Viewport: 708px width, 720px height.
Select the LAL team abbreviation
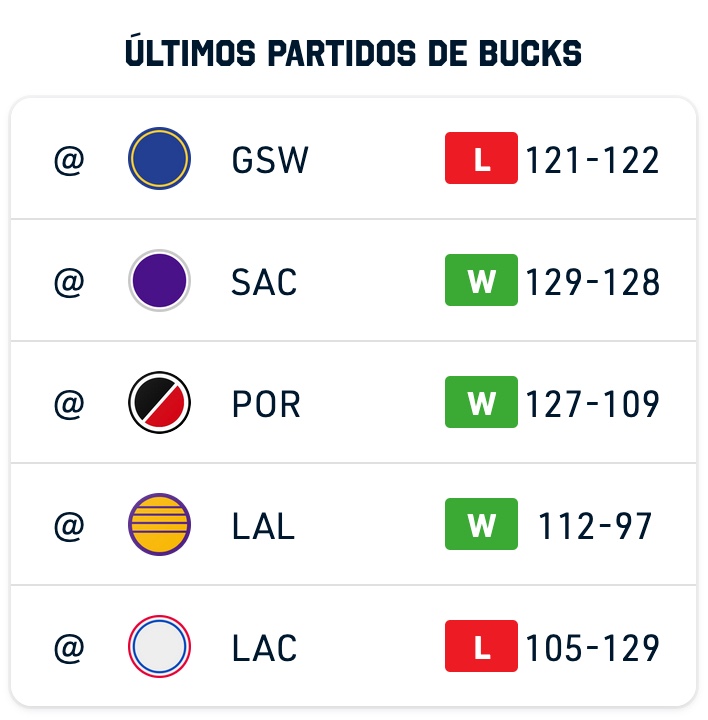[x=263, y=526]
